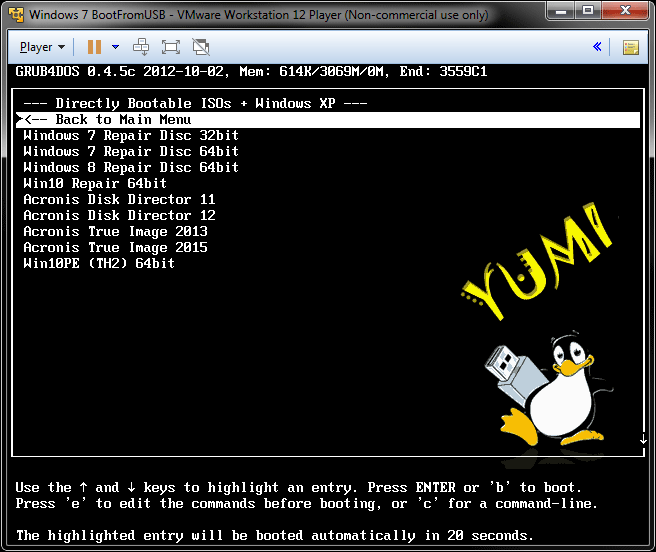The height and width of the screenshot is (552, 656).
Task: Select Windows 8 Repair Disc 64bit
Action: 131,167
